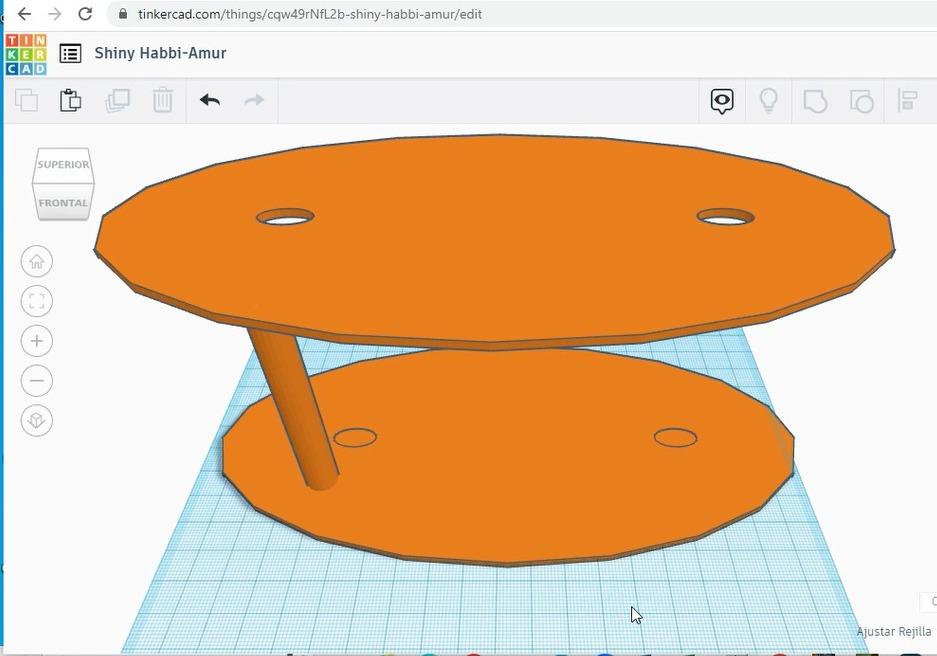Reload the browser page

(x=85, y=14)
